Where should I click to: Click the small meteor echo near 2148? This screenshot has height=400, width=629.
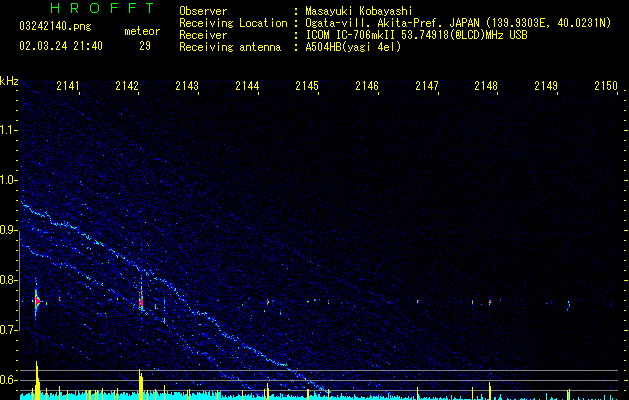(x=490, y=301)
